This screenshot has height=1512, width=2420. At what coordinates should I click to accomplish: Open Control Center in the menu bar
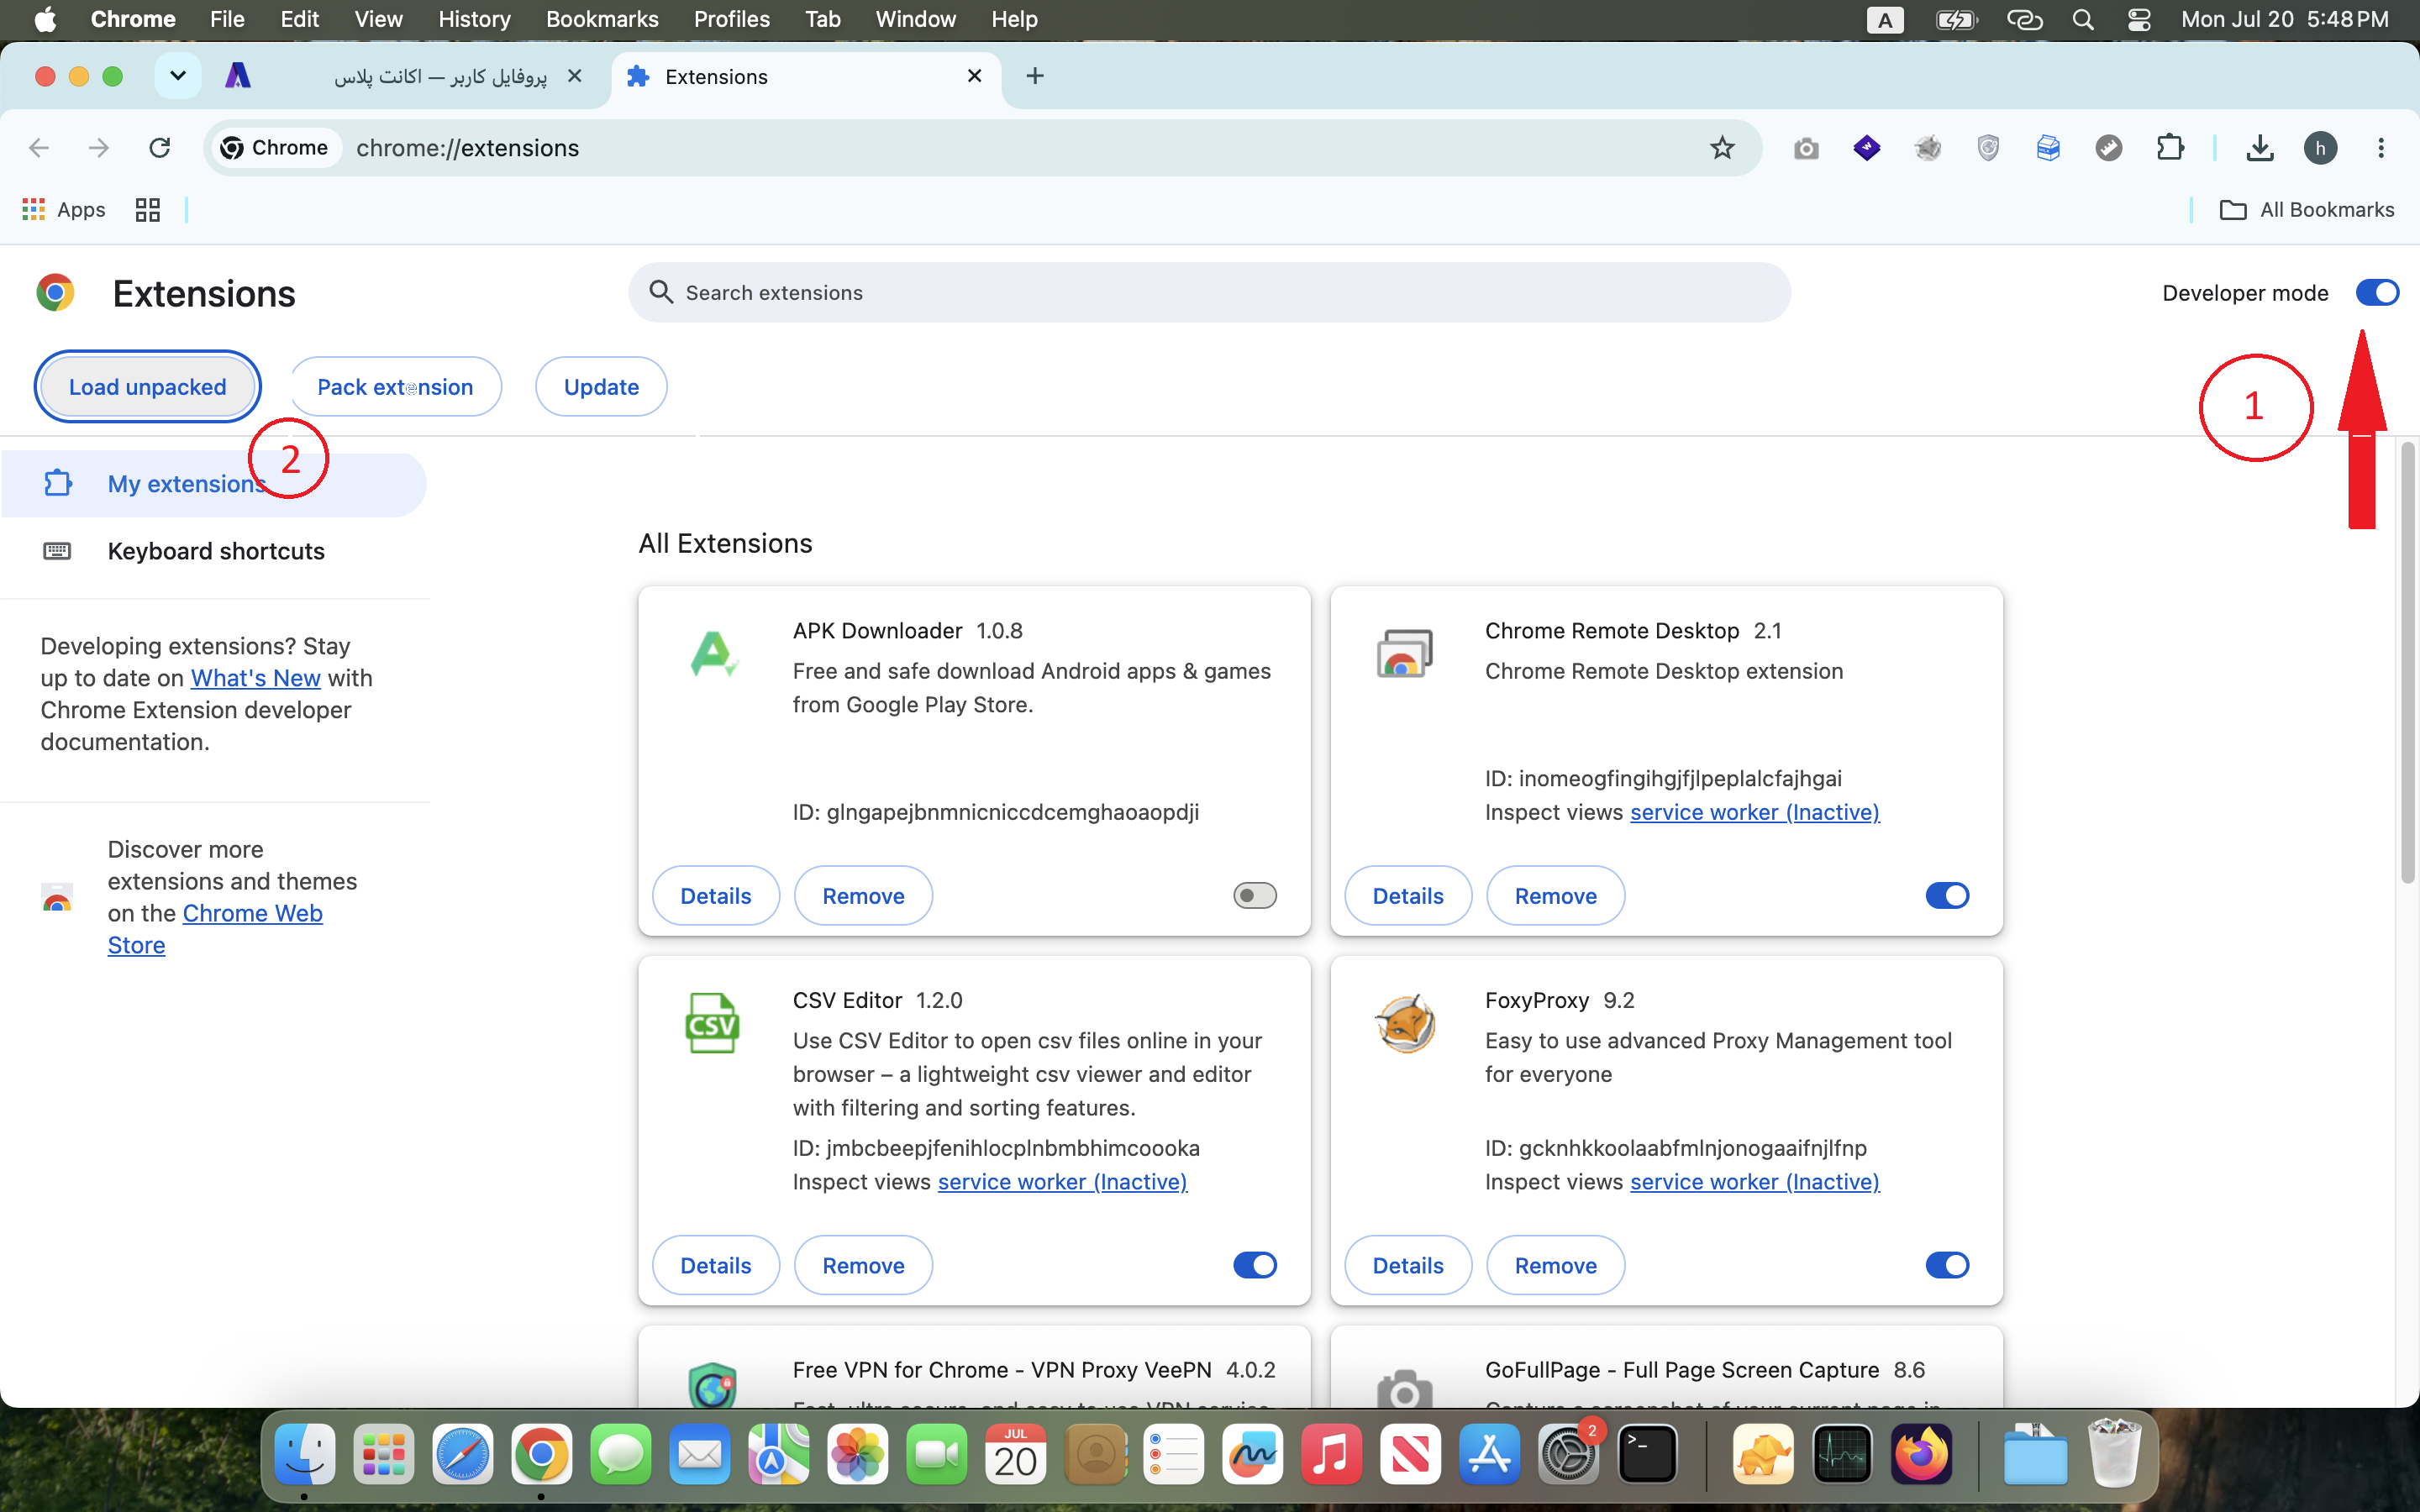(2139, 20)
